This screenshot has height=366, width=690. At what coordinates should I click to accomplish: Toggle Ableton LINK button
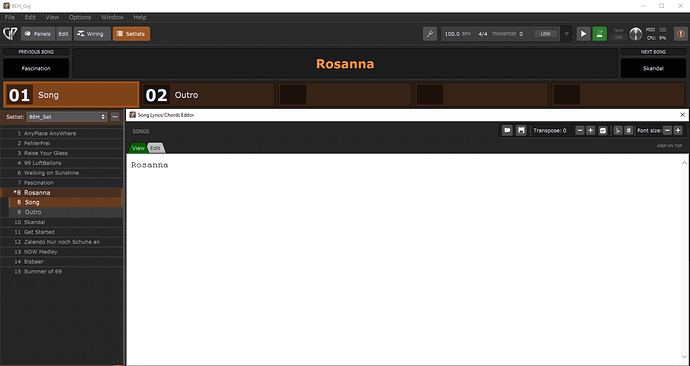[x=545, y=34]
